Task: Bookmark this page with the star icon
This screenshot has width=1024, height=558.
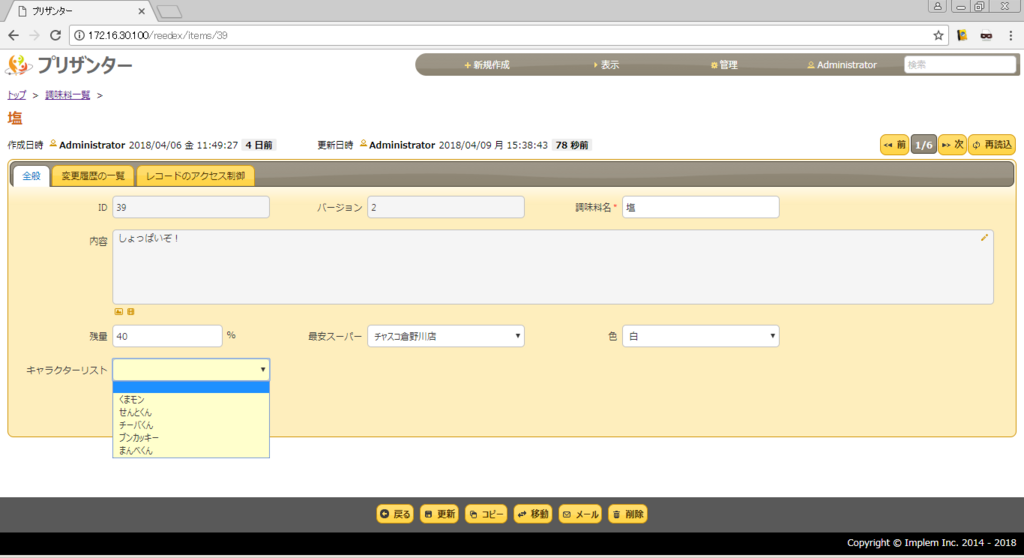Action: (x=938, y=35)
